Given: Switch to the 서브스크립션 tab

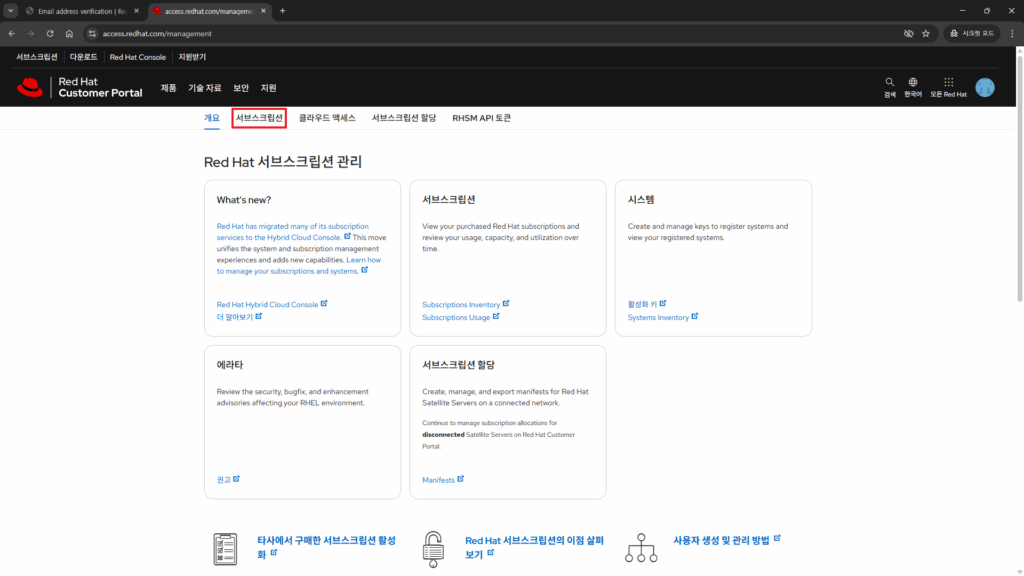Looking at the screenshot, I should coord(259,118).
